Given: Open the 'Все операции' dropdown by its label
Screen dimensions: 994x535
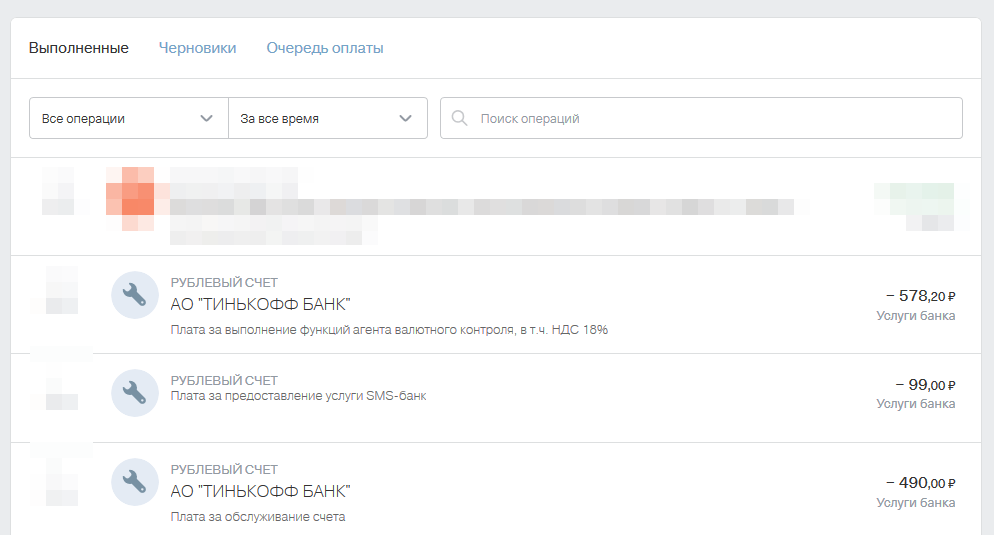Looking at the screenshot, I should 84,118.
